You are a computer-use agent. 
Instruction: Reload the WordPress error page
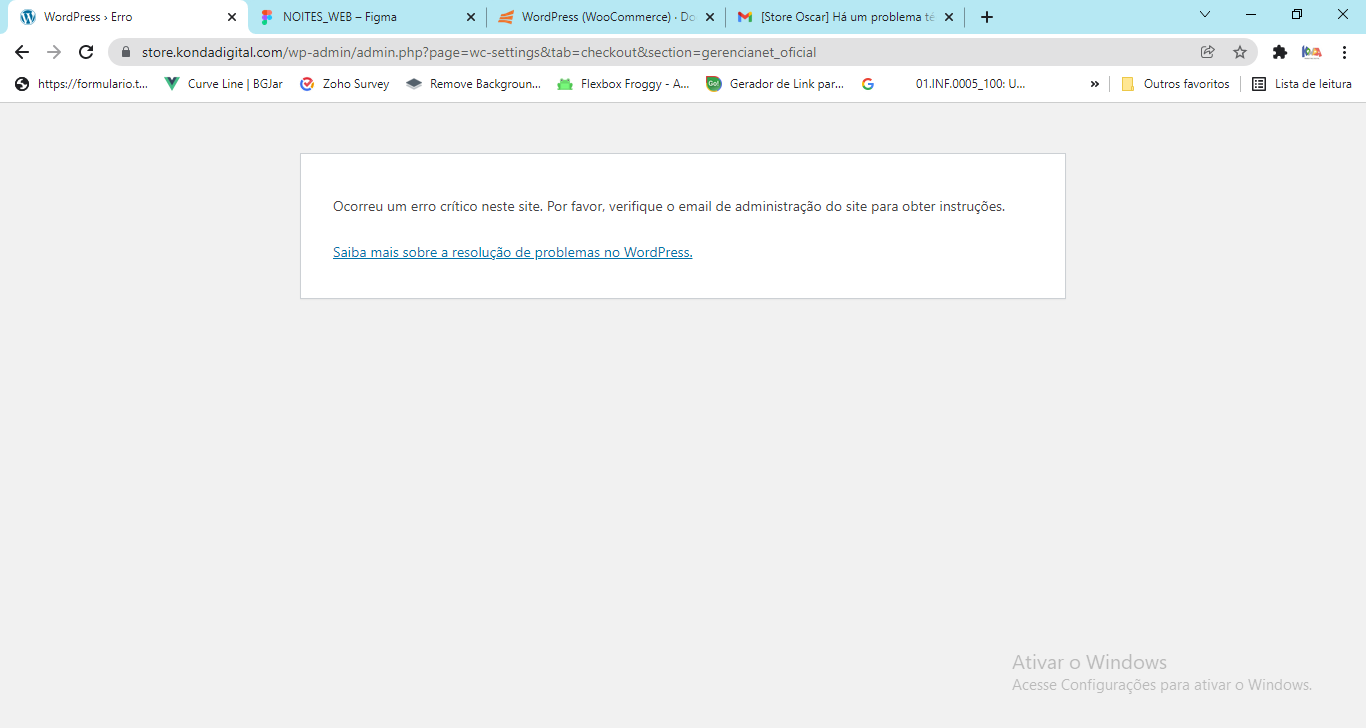click(86, 52)
